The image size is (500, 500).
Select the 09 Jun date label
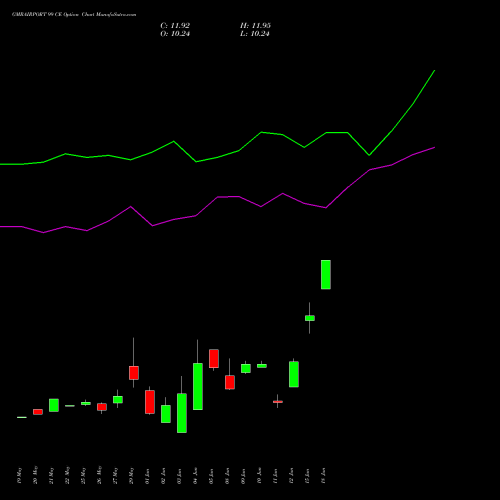coord(243,476)
